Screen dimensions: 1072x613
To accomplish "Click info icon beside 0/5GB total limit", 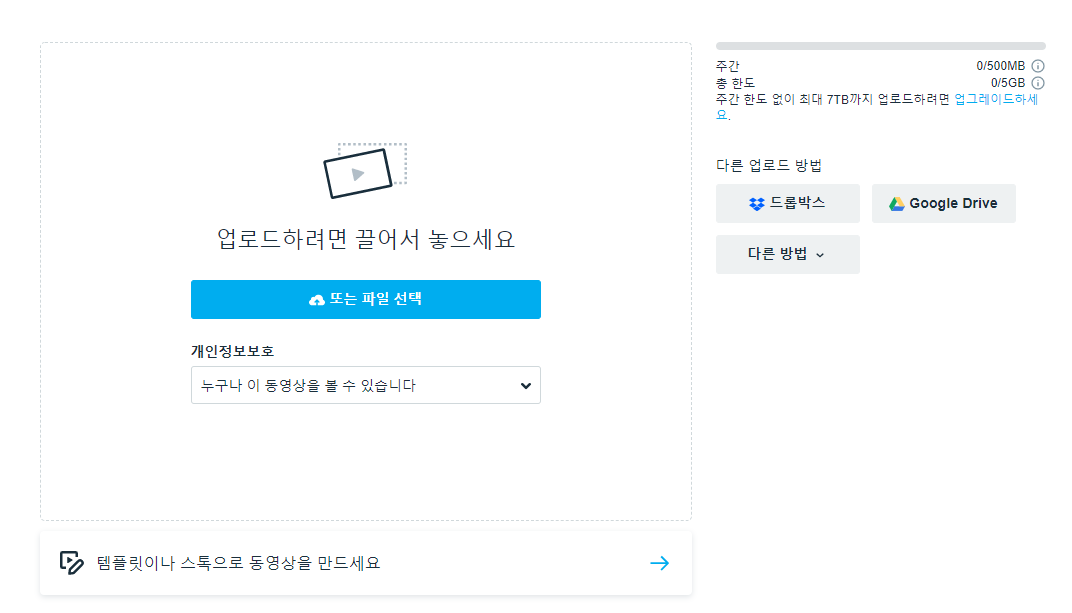I will pos(1038,83).
